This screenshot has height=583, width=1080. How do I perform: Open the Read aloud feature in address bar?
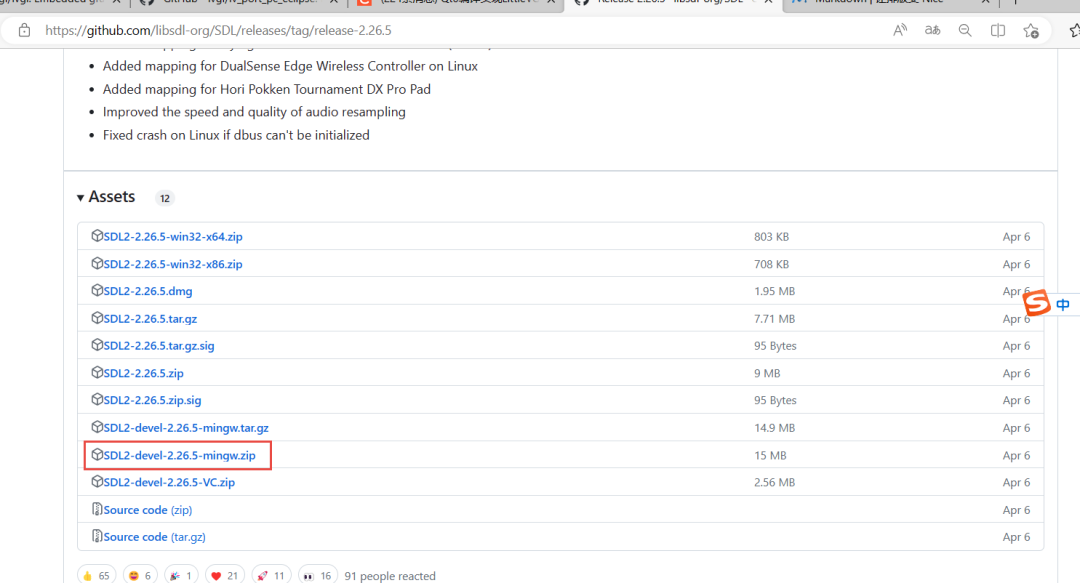pyautogui.click(x=900, y=30)
